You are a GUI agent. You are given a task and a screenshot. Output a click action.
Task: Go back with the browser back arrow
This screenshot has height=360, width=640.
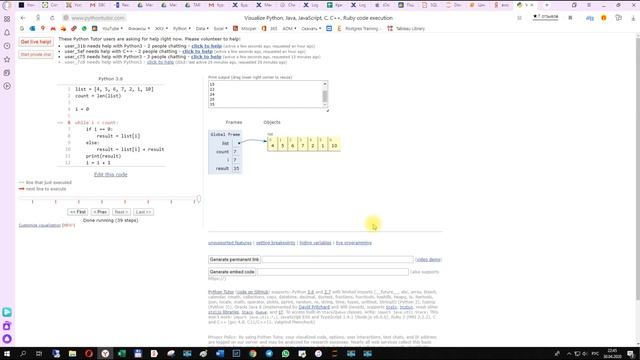[x=23, y=18]
